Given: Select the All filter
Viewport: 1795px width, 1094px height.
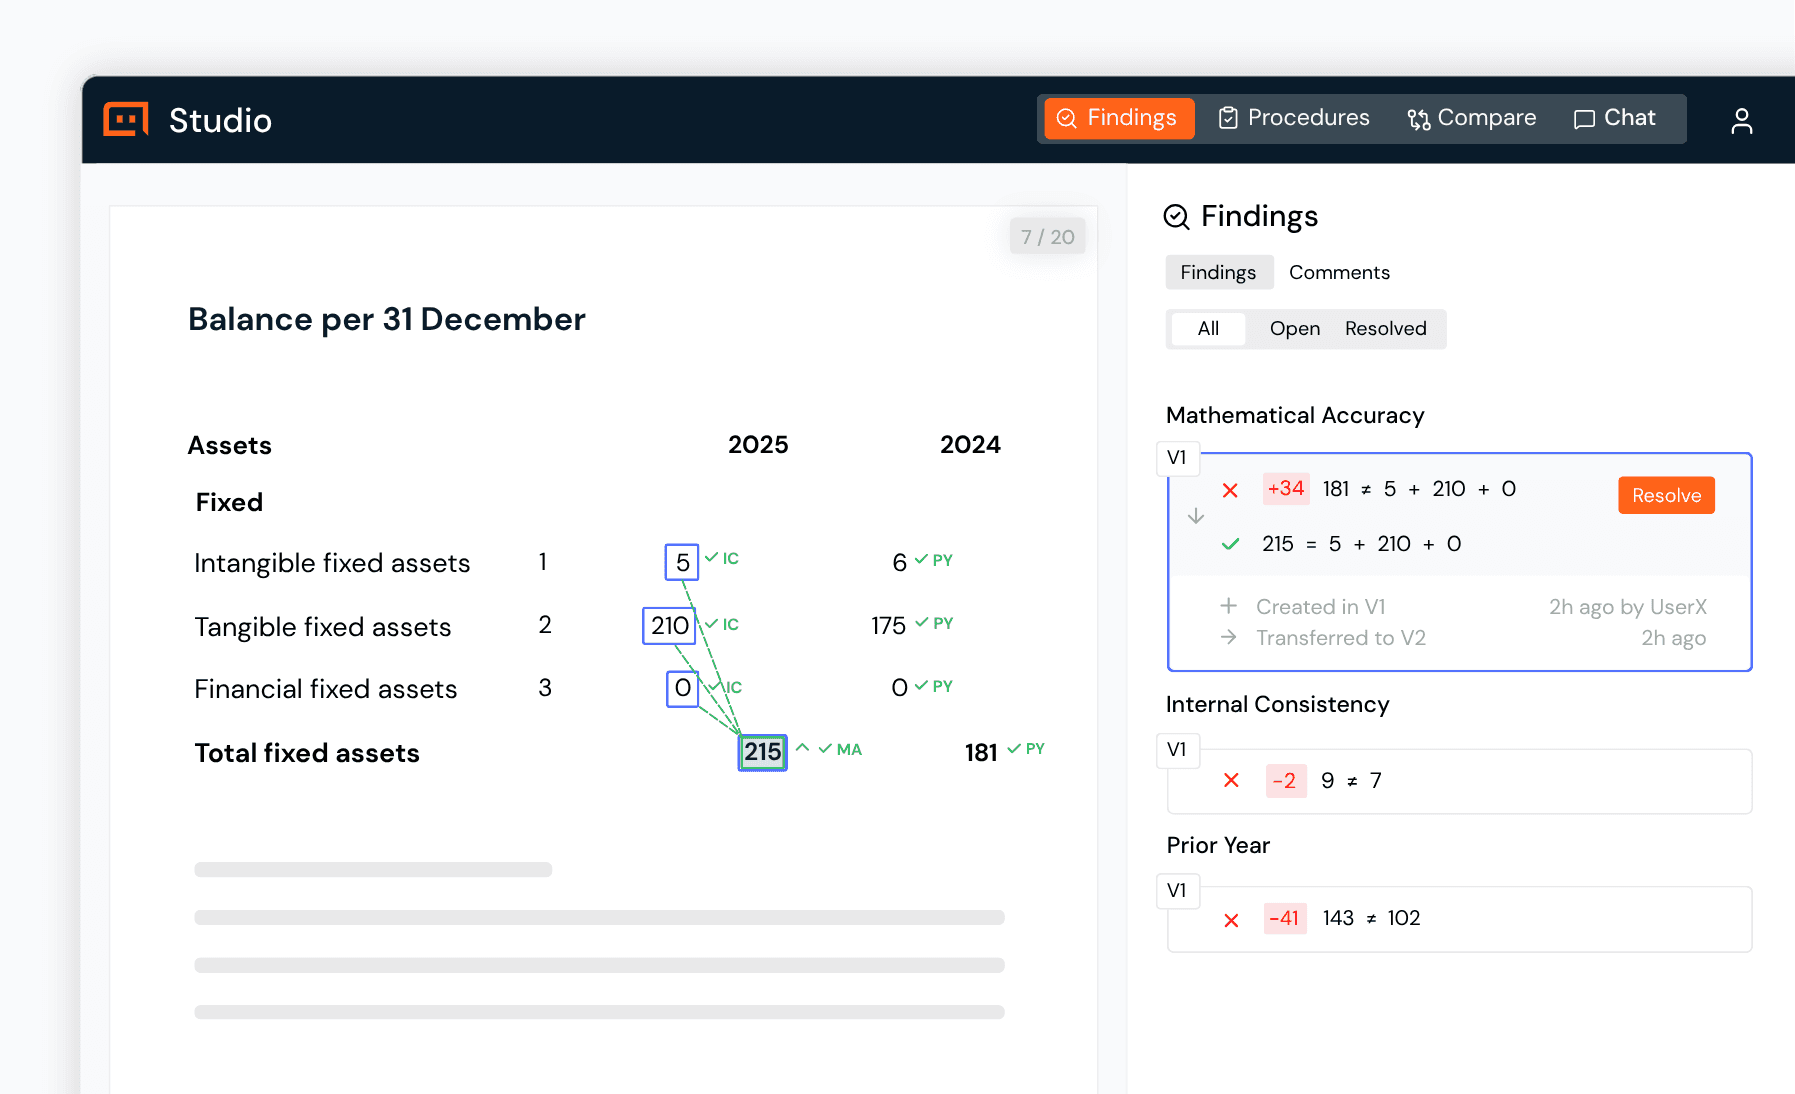Looking at the screenshot, I should tap(1208, 328).
